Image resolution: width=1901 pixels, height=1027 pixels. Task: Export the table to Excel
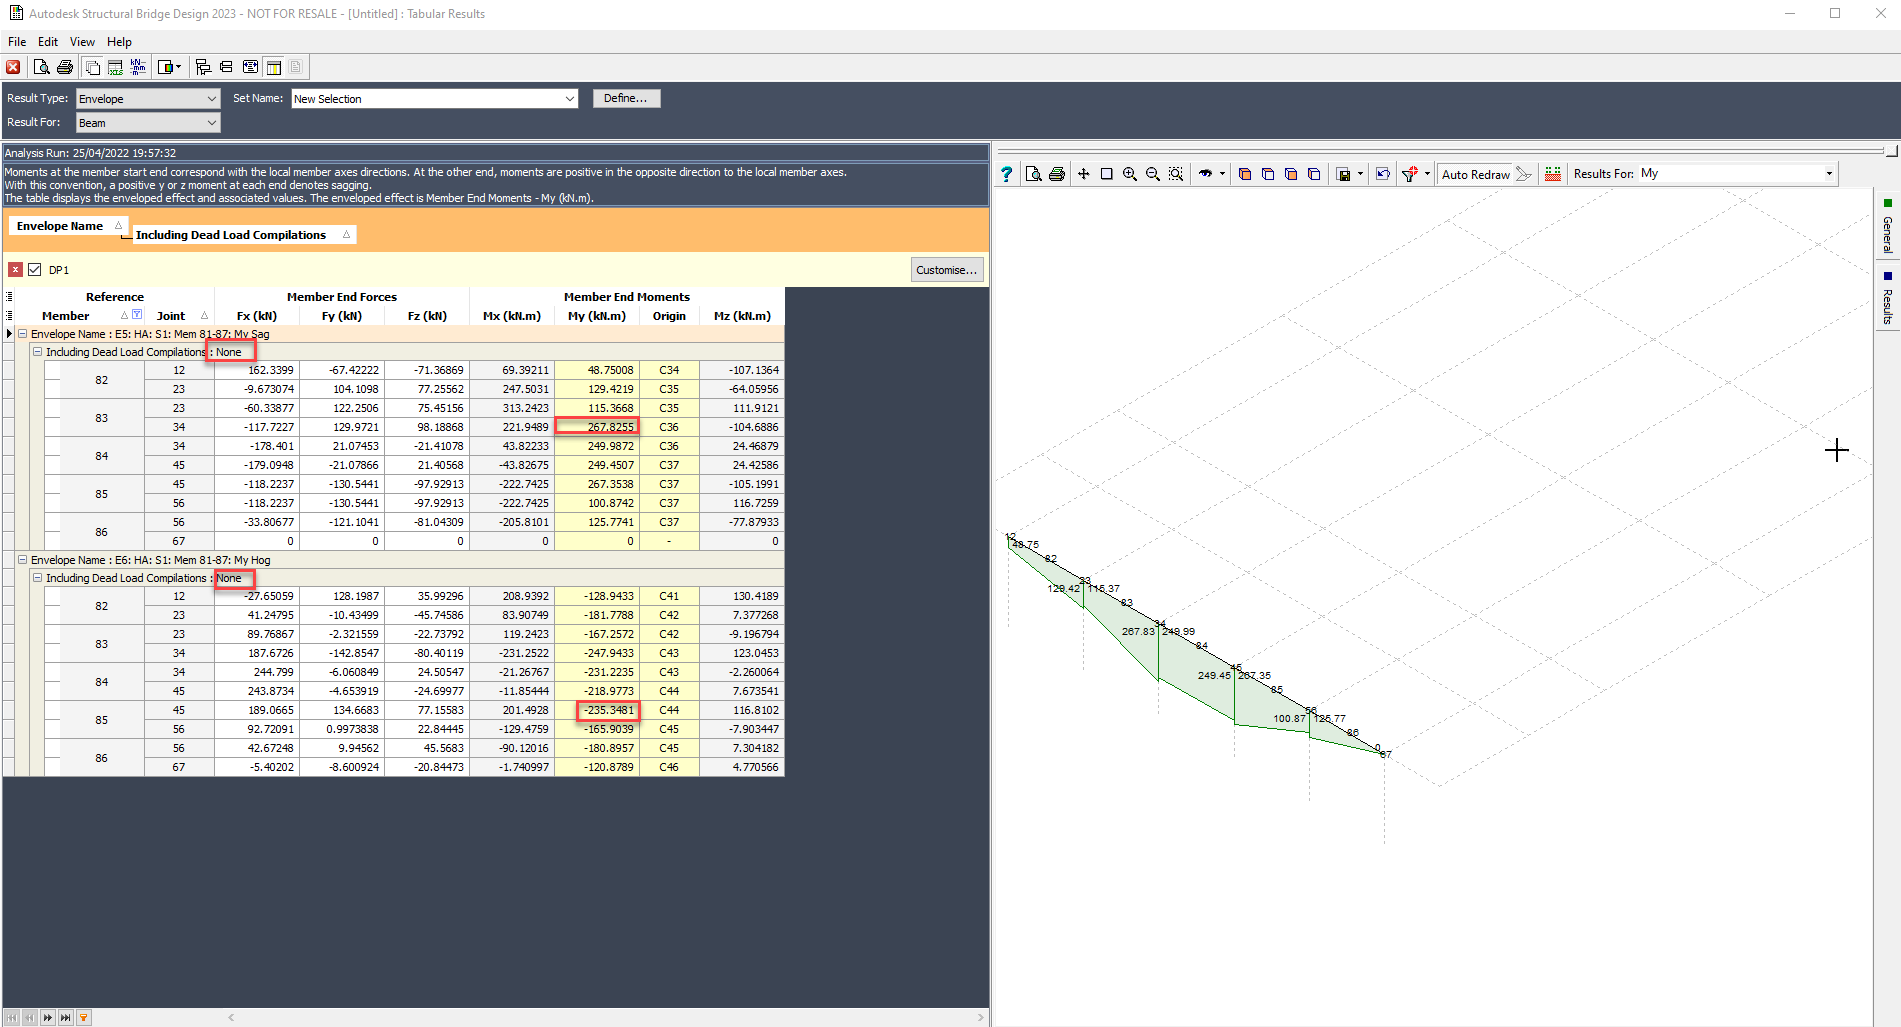(115, 67)
